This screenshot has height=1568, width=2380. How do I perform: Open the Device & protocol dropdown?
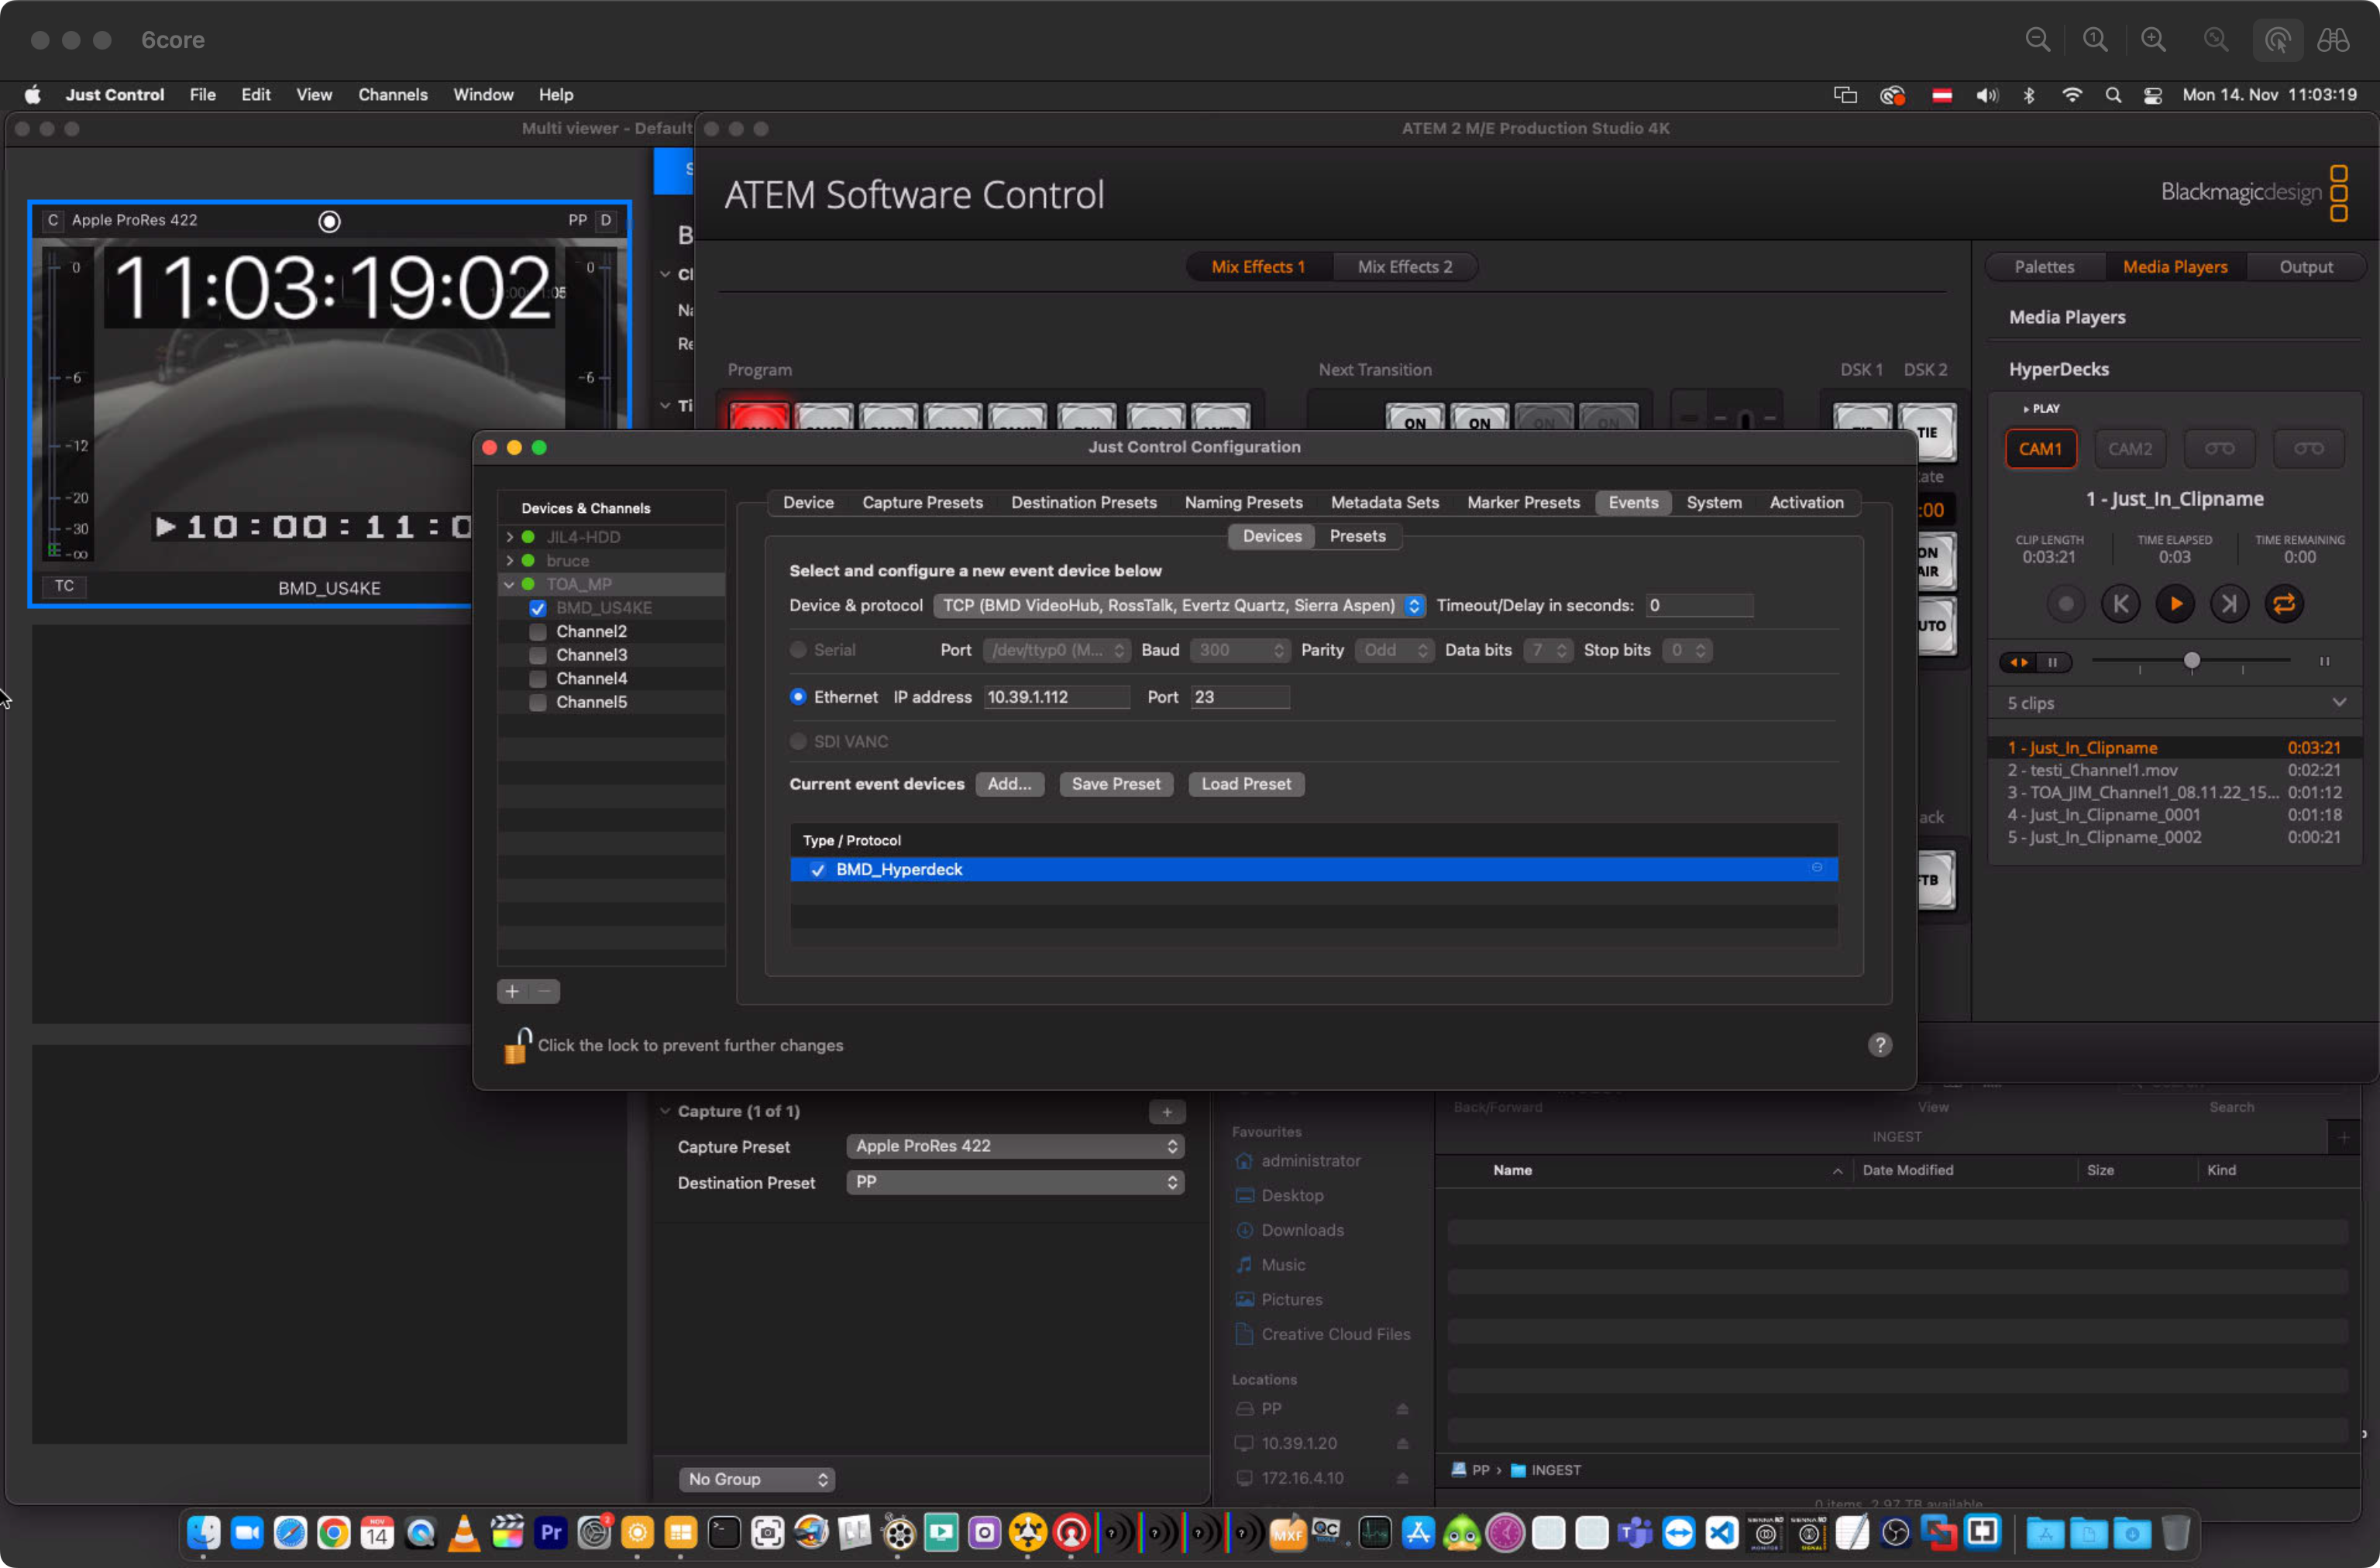click(x=1178, y=606)
